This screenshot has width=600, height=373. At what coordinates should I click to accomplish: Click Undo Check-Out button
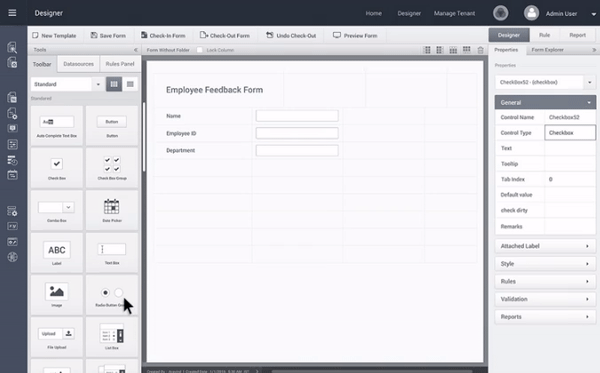coord(291,36)
